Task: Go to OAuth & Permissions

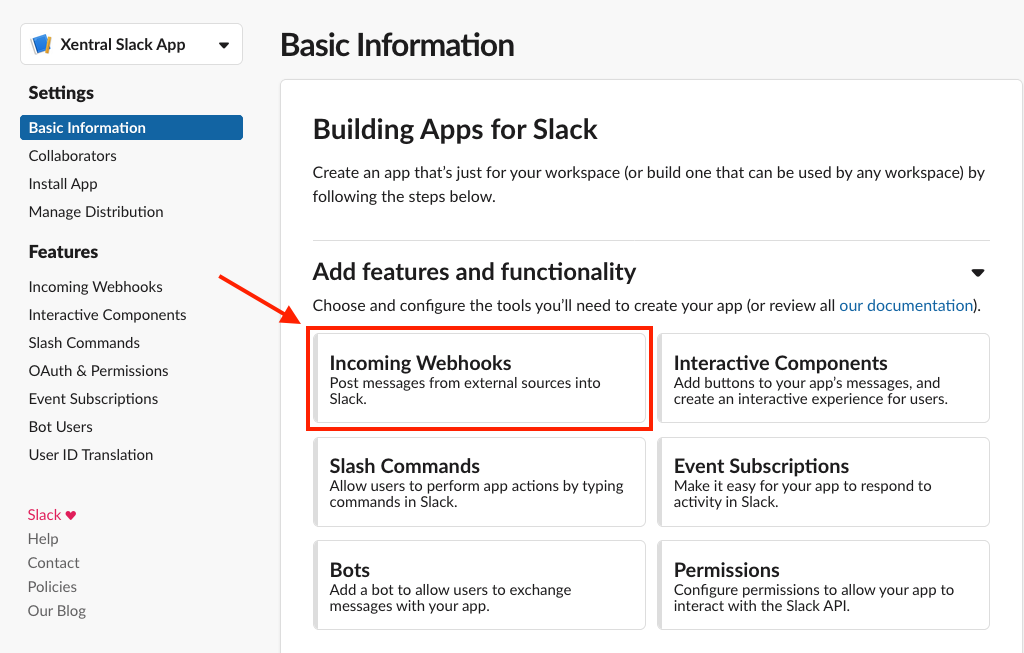Action: (x=98, y=371)
